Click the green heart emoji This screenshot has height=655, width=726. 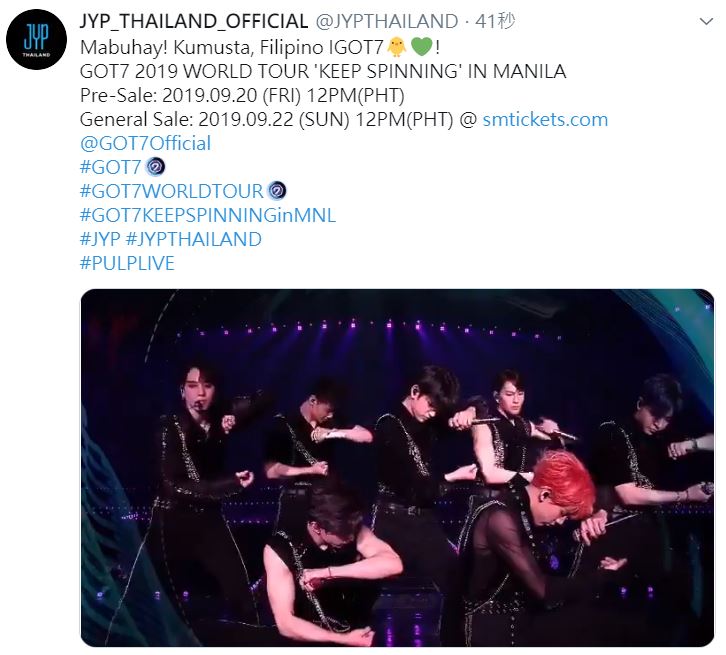[422, 47]
